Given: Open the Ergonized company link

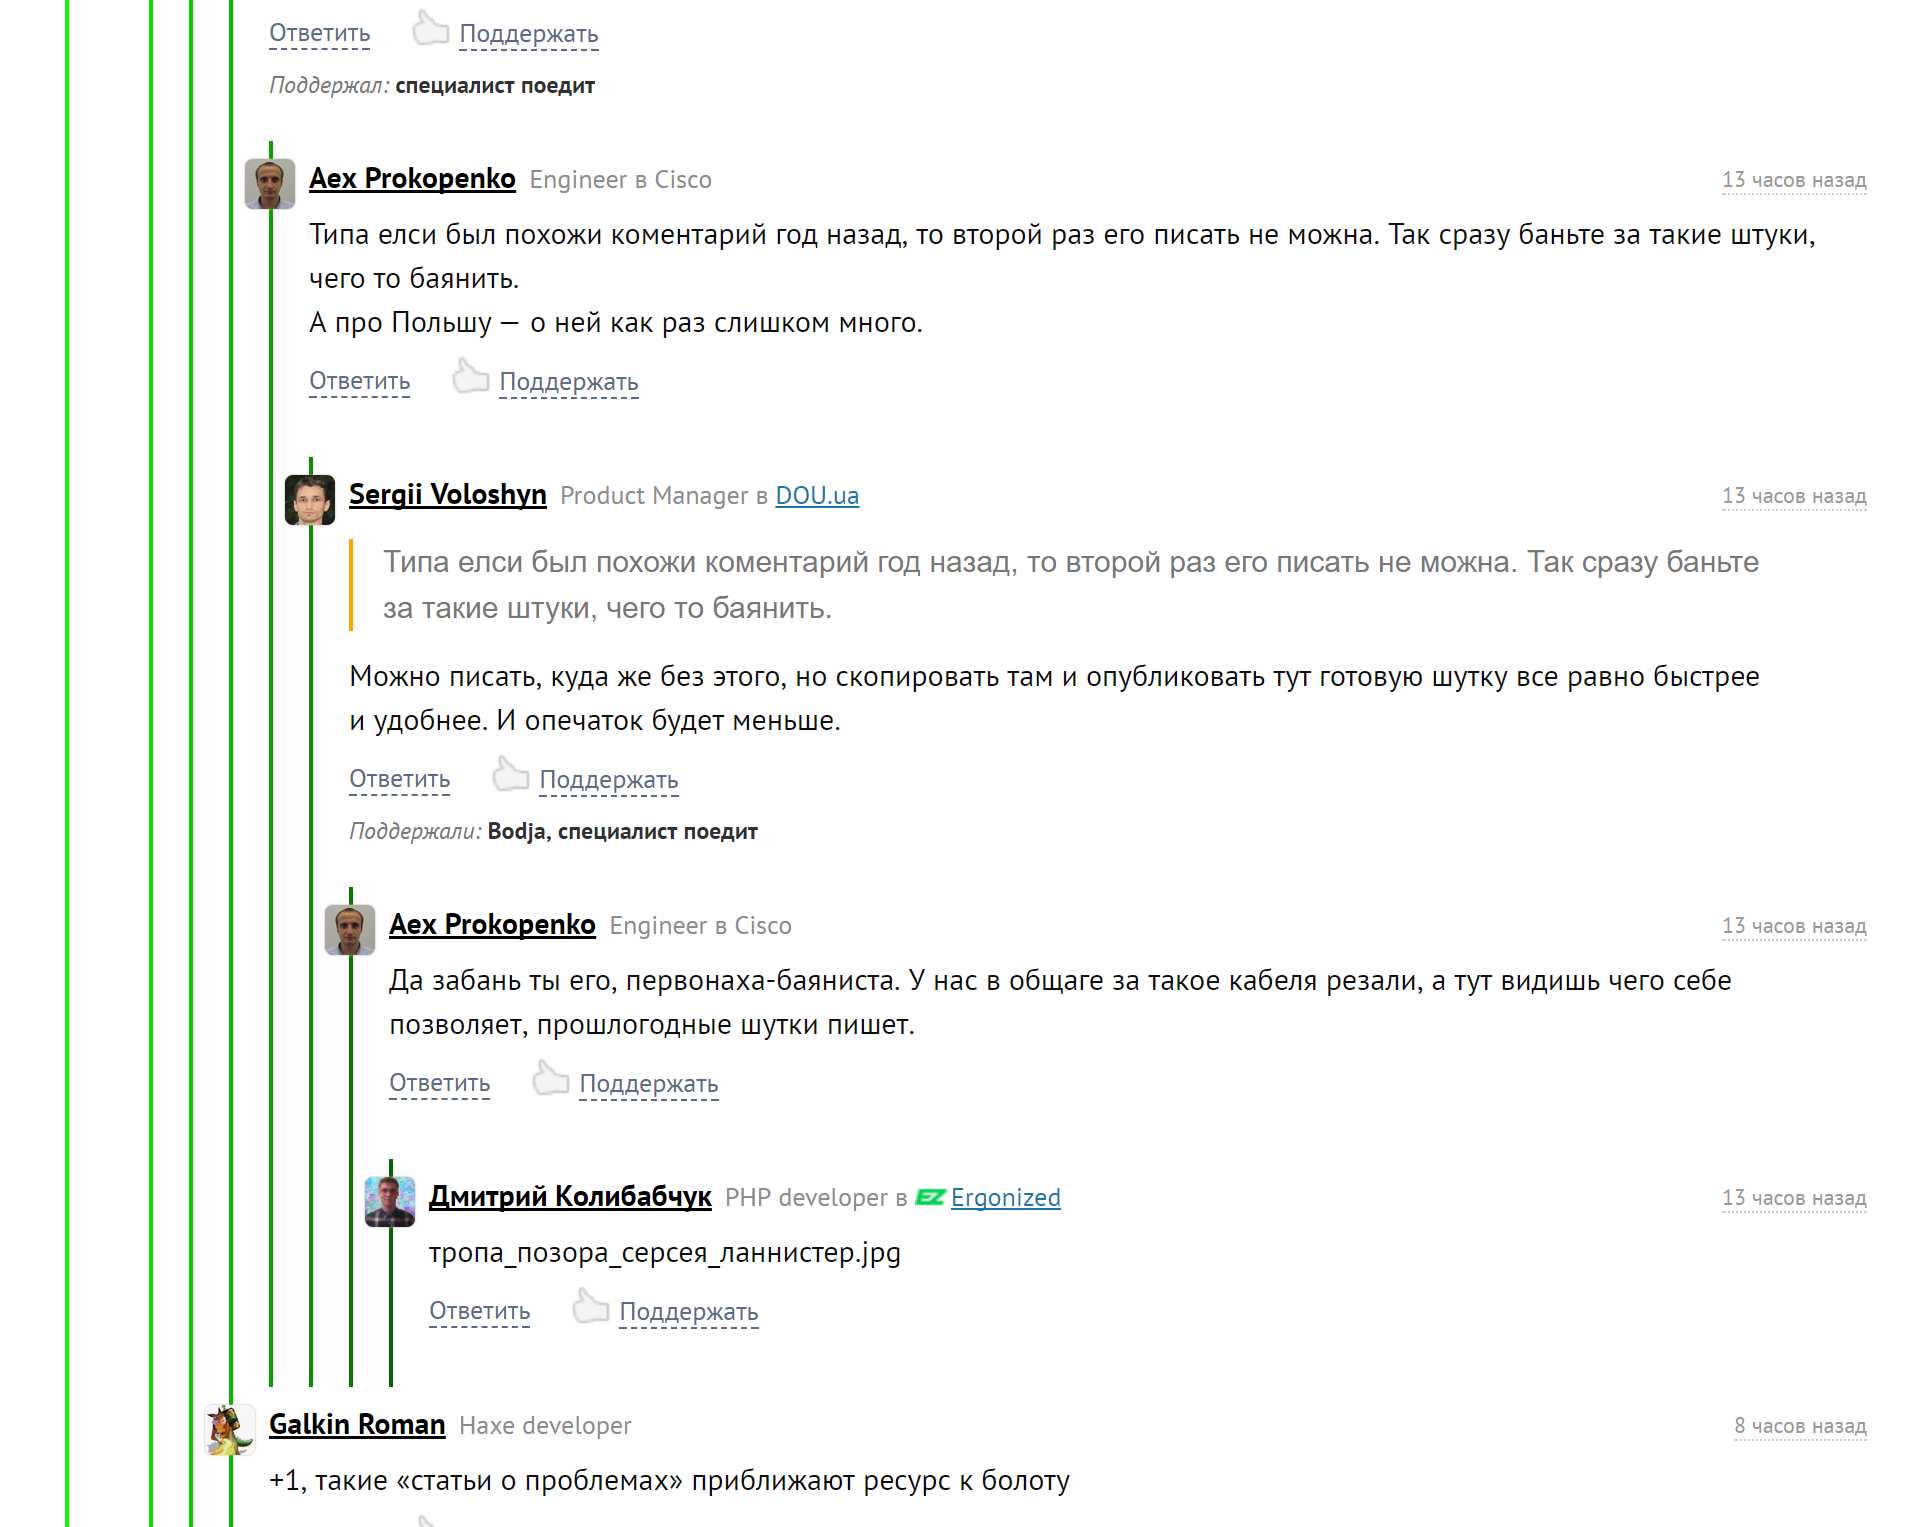Looking at the screenshot, I should [1005, 1198].
